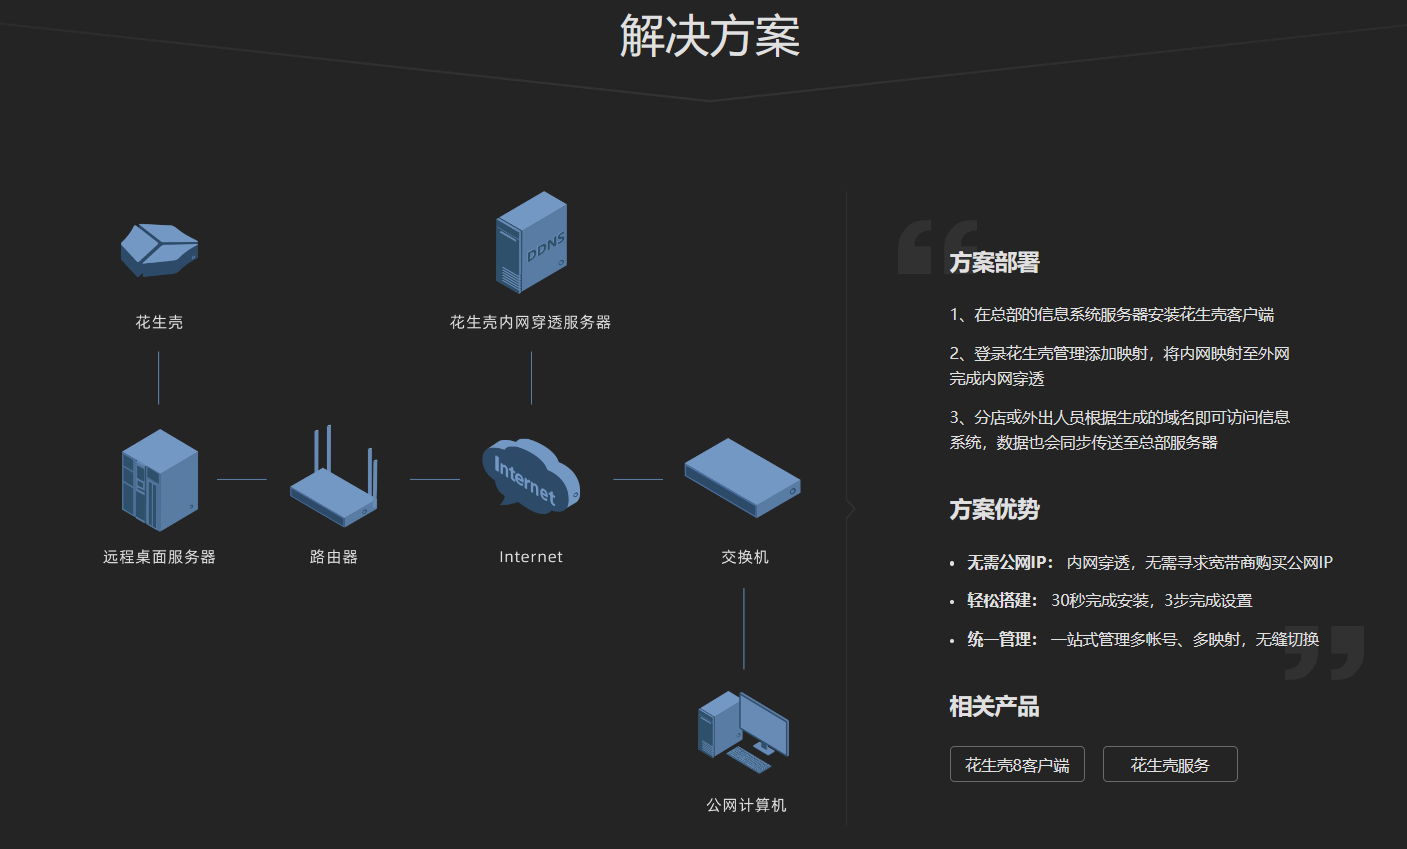The height and width of the screenshot is (849, 1407).
Task: Click the 花生壳内网穿透服务器 label
Action: point(530,322)
